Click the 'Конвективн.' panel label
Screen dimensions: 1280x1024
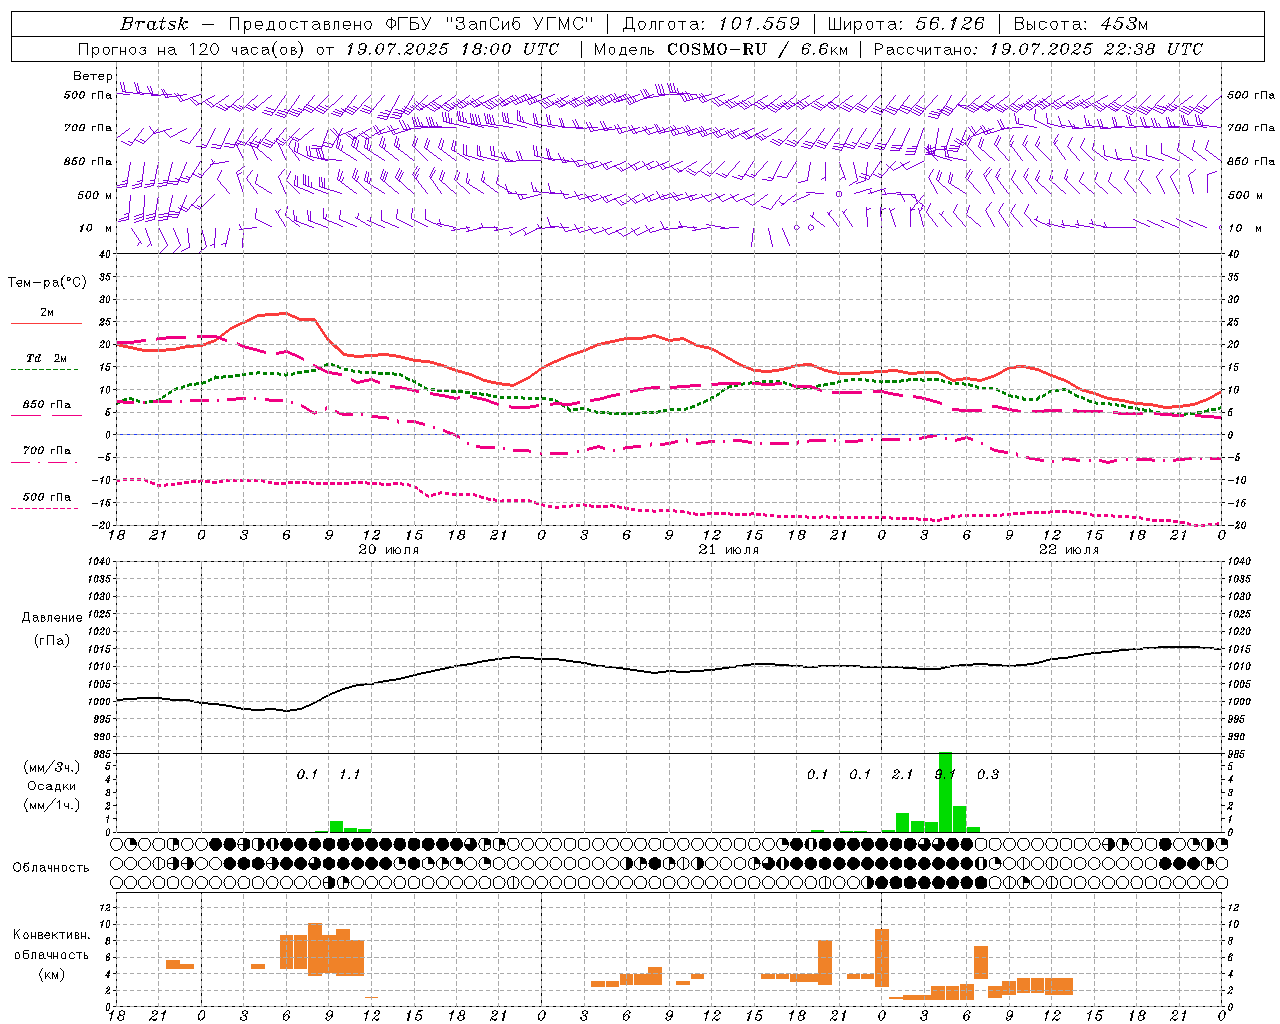[x=51, y=935]
